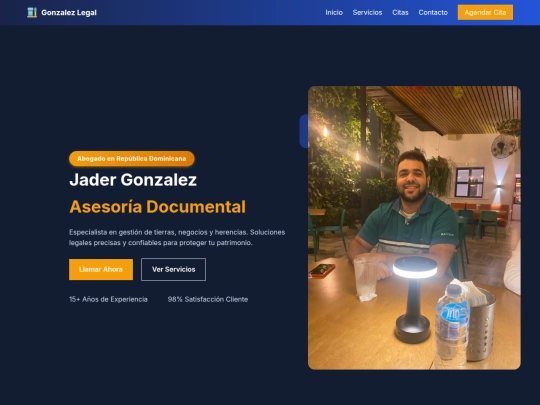This screenshot has height=405, width=540.
Task: Click the description paragraph about gestión de tierras
Action: point(177,237)
